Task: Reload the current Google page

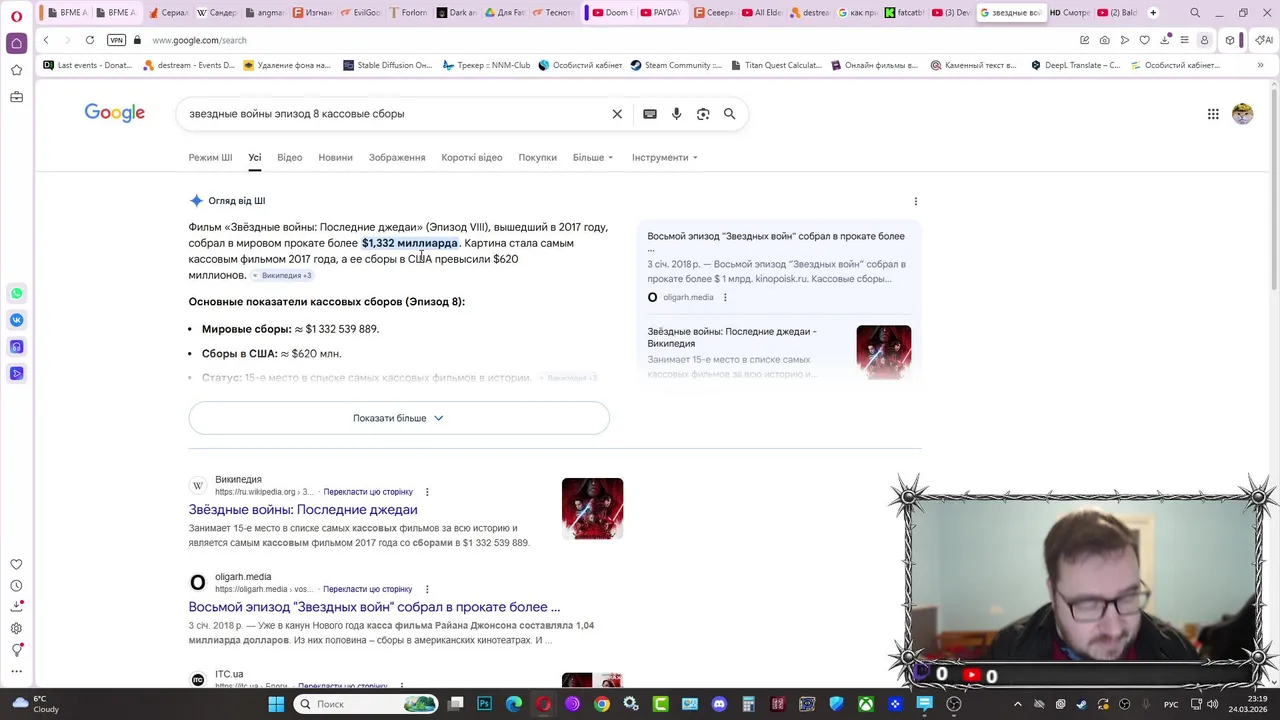Action: (x=90, y=40)
